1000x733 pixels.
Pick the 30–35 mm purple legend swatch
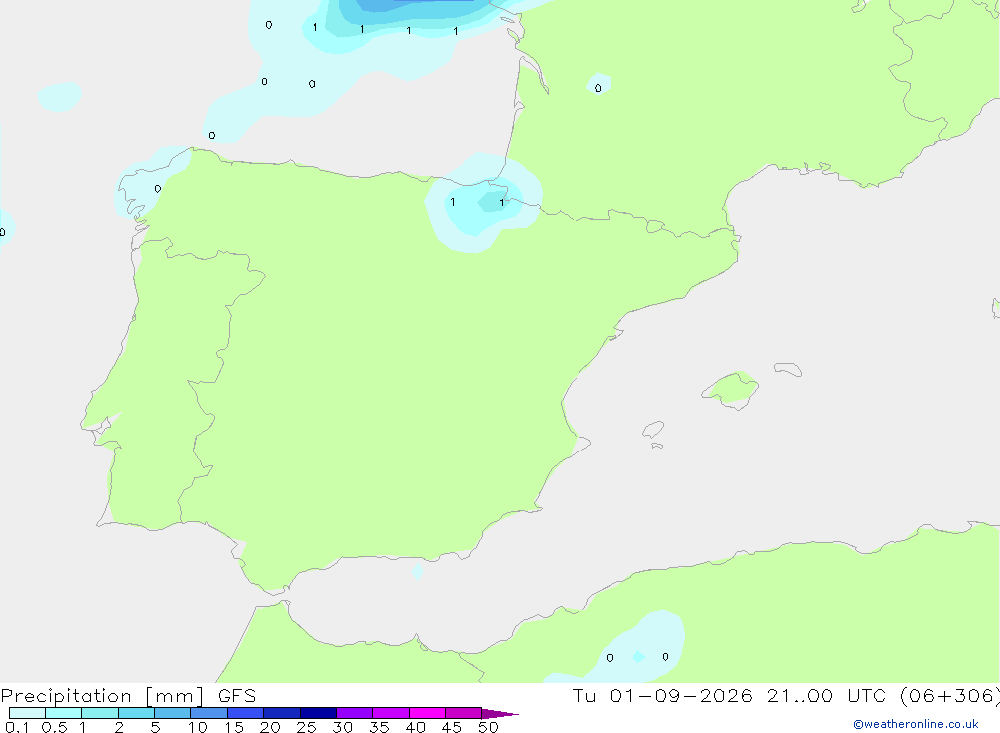pyautogui.click(x=355, y=713)
